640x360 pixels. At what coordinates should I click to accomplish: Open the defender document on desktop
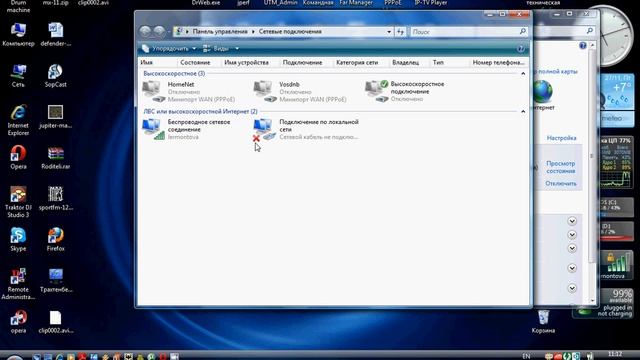pos(56,35)
